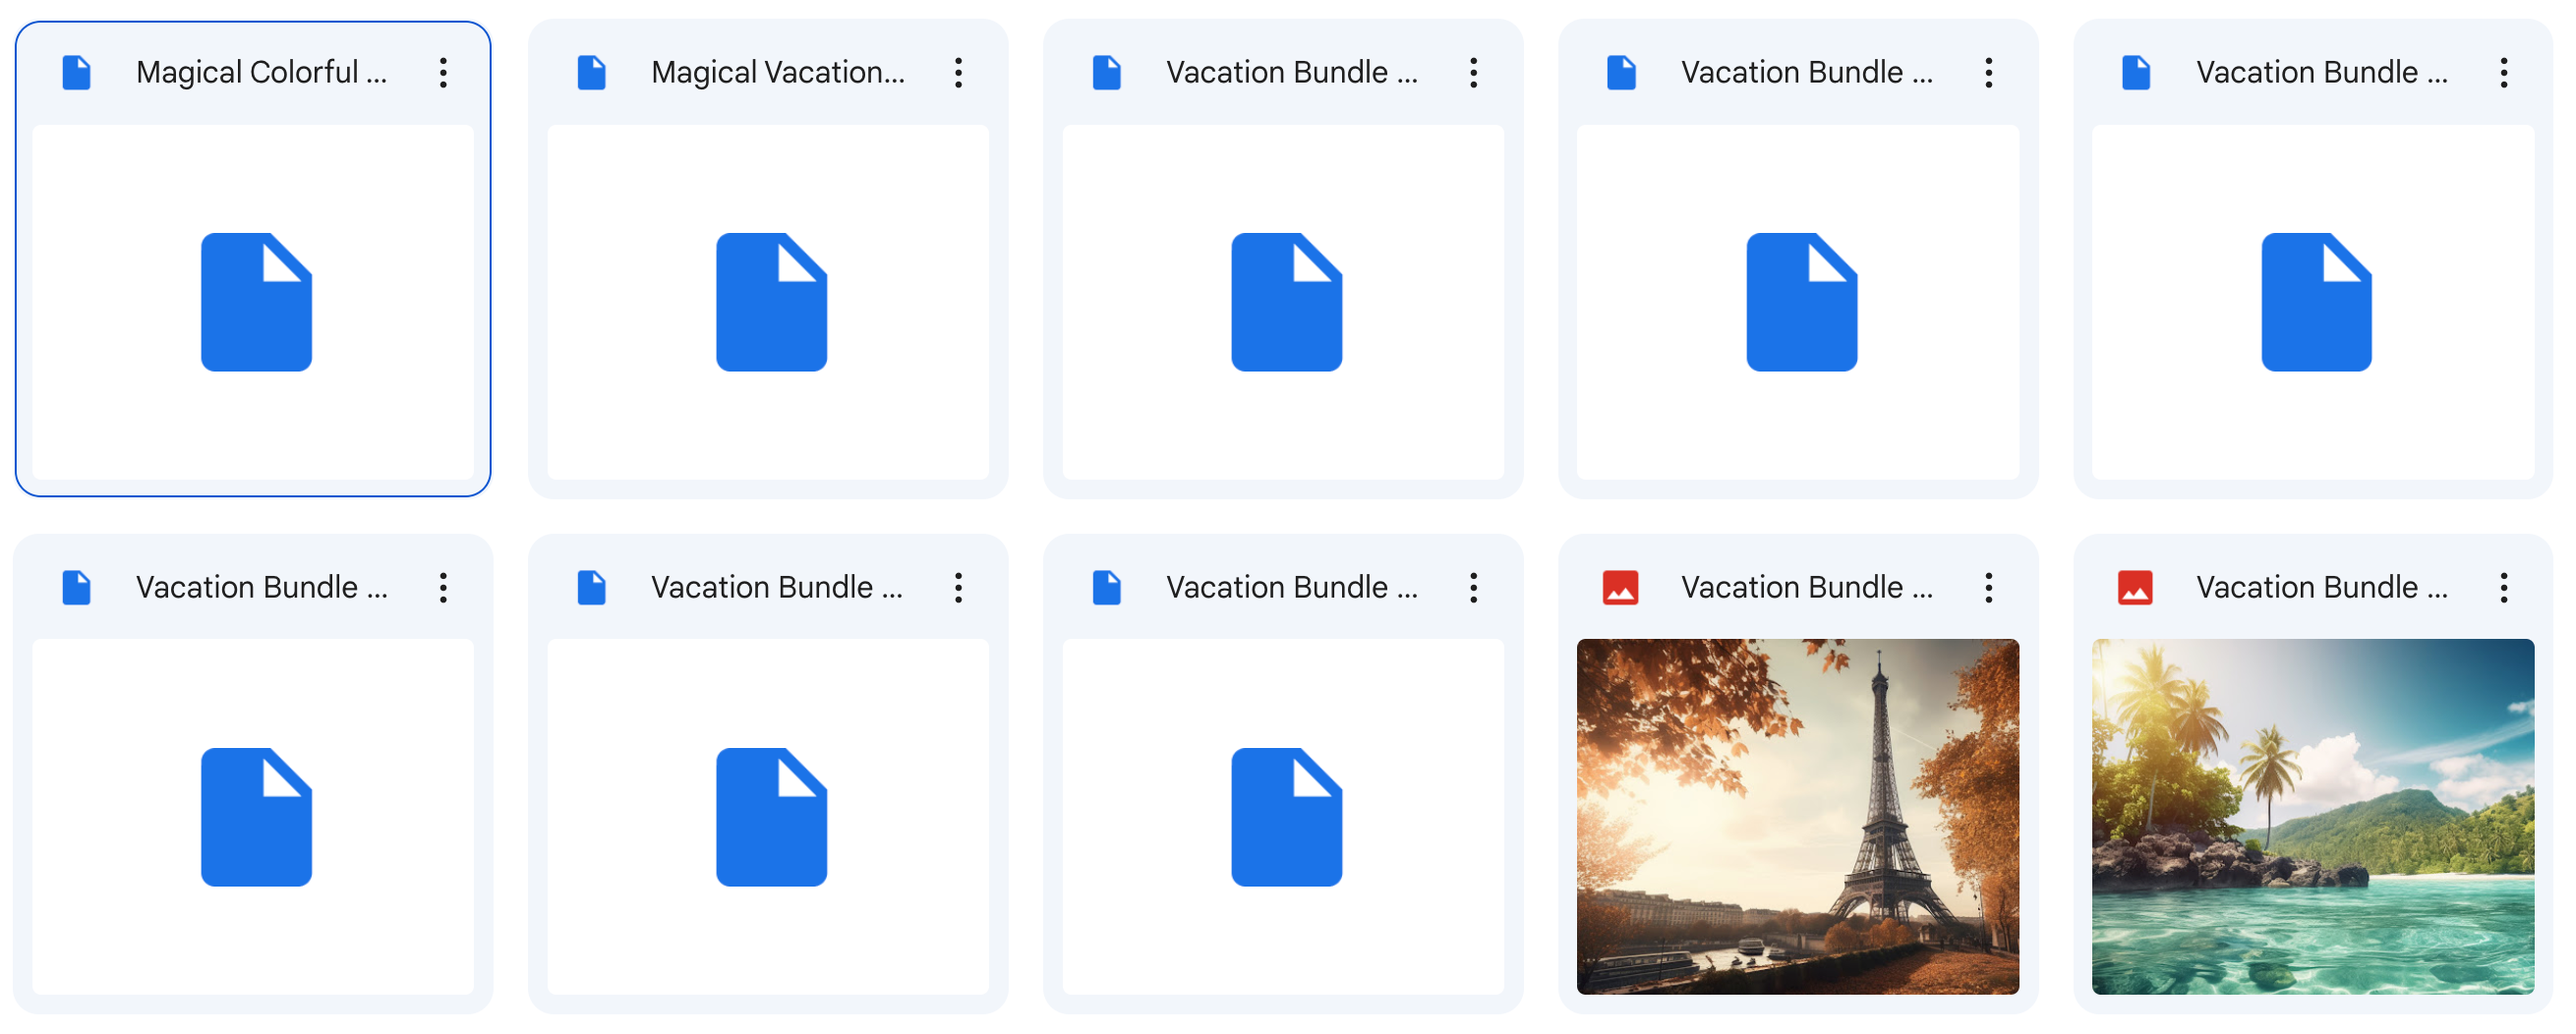
Task: Click the small file icon beside Magical Colorful title
Action: (x=77, y=71)
